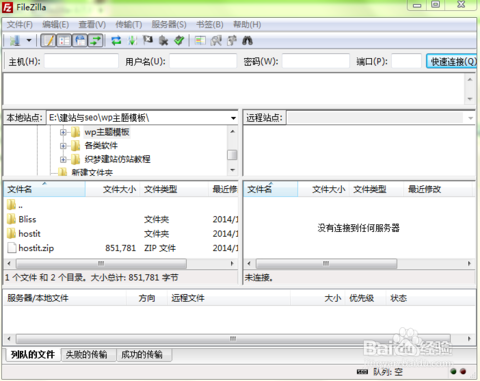Open the 服务器(S) menu
Image resolution: width=480 pixels, height=381 pixels.
pos(169,25)
